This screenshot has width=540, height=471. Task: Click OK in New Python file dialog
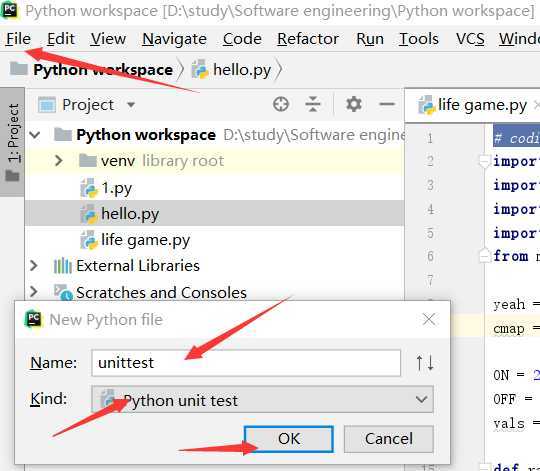[289, 439]
